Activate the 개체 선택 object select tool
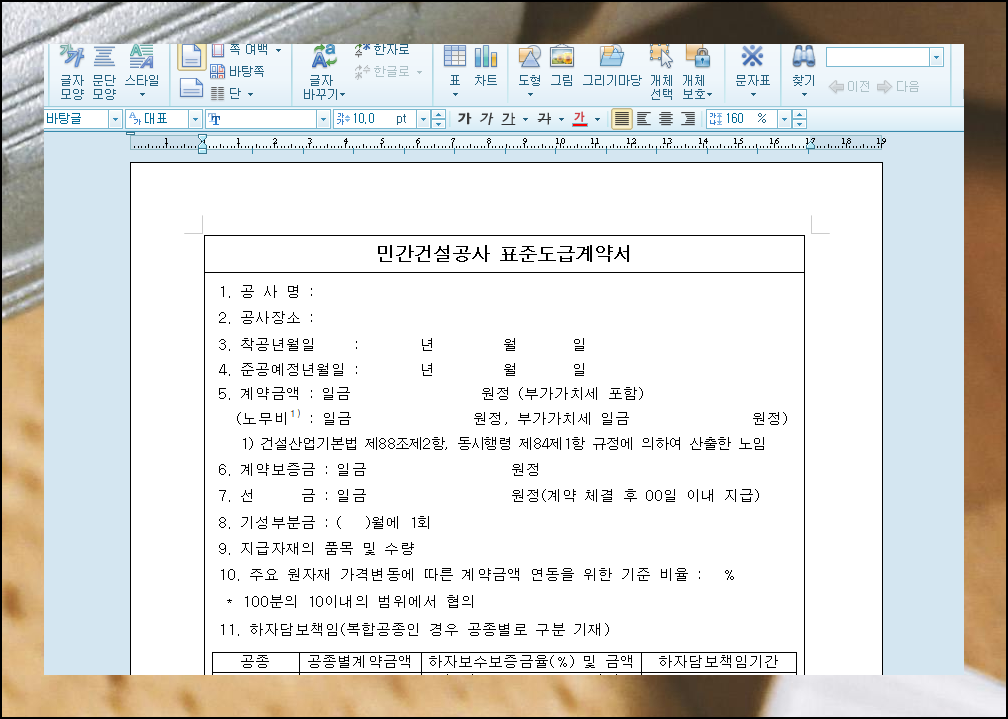The image size is (1008, 719). 662,73
